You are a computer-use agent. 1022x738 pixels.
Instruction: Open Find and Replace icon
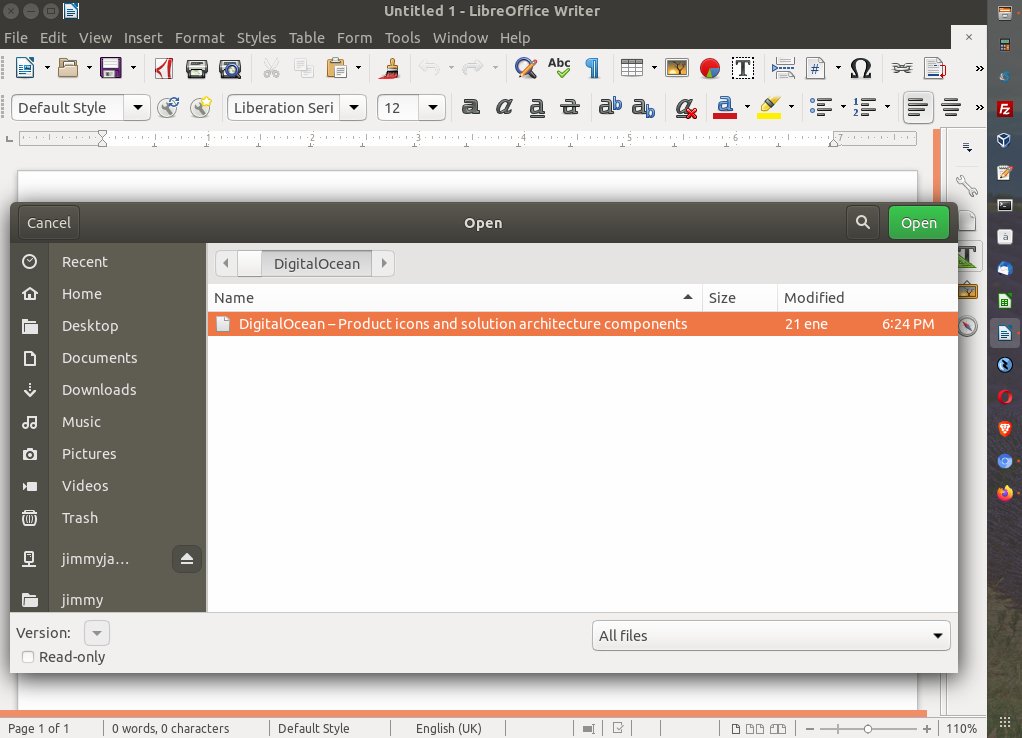coord(525,68)
